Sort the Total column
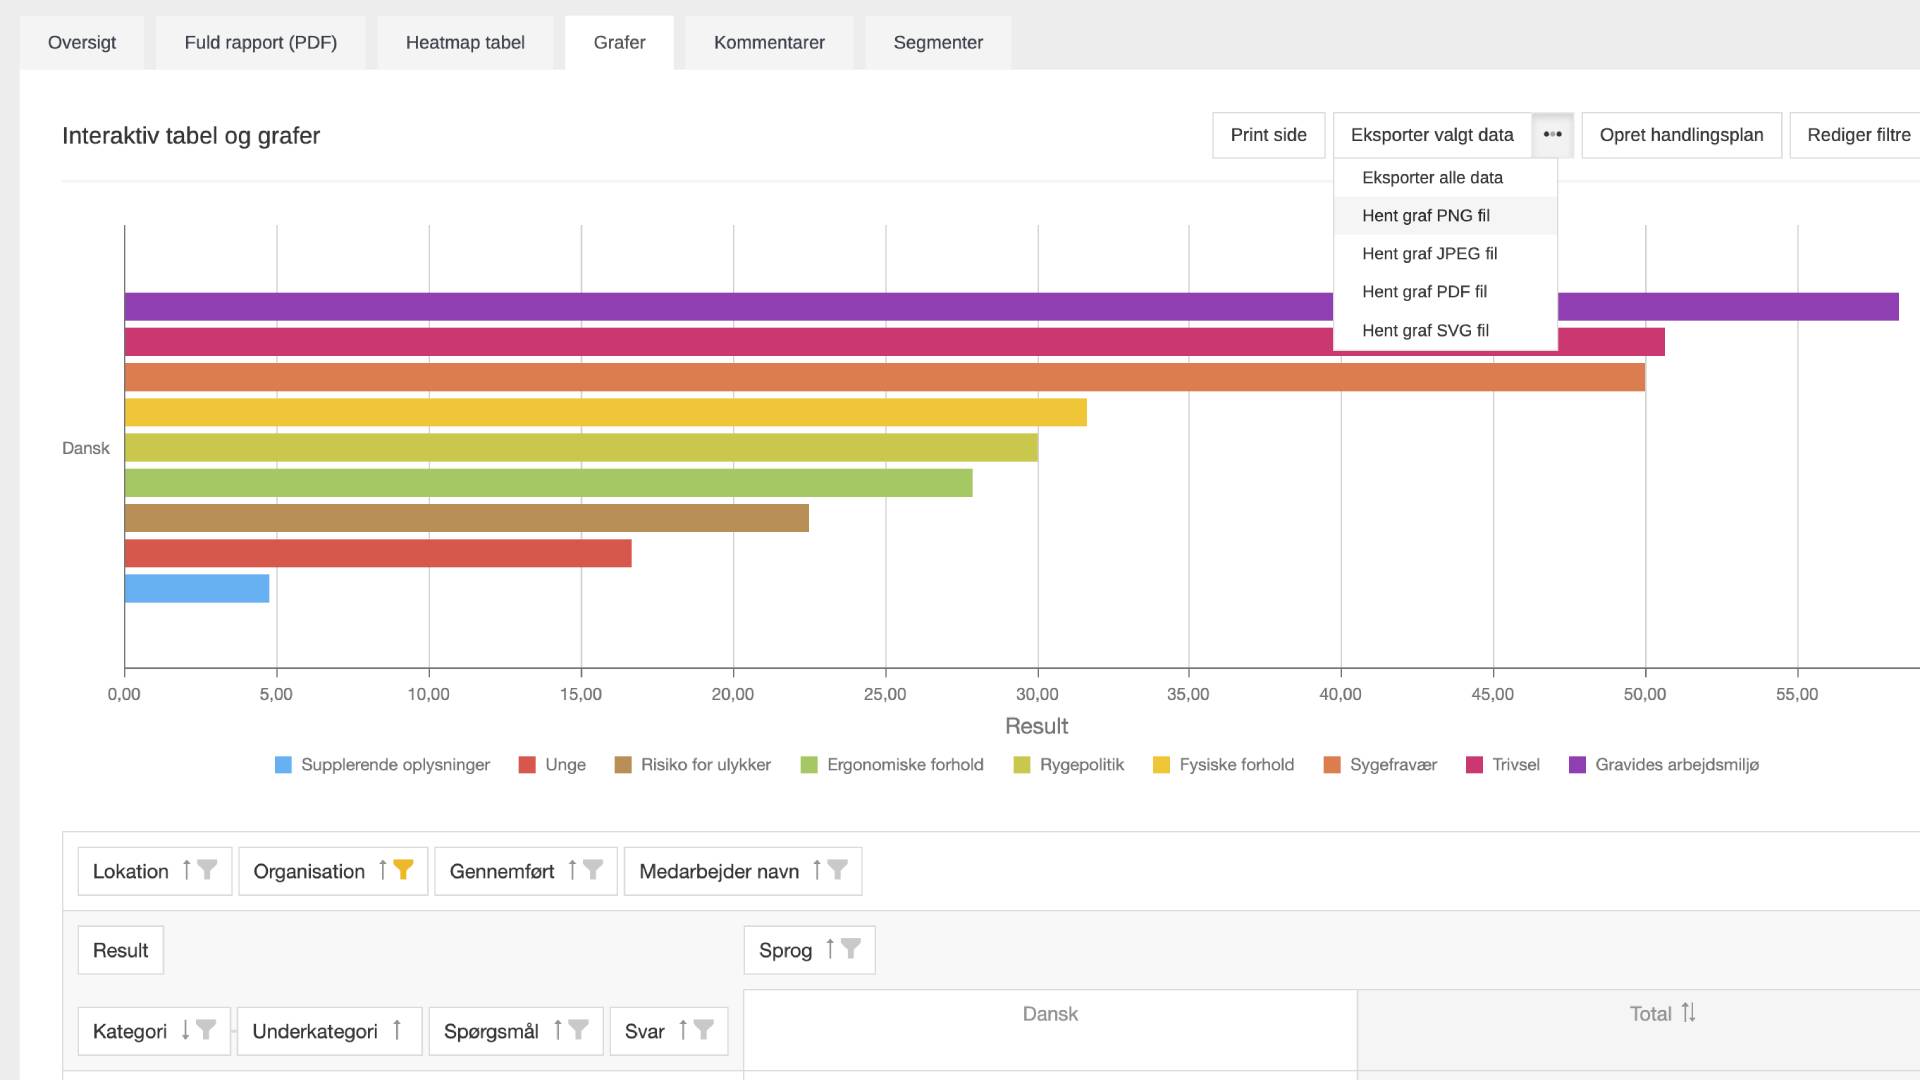The image size is (1920, 1080). [x=1688, y=1013]
